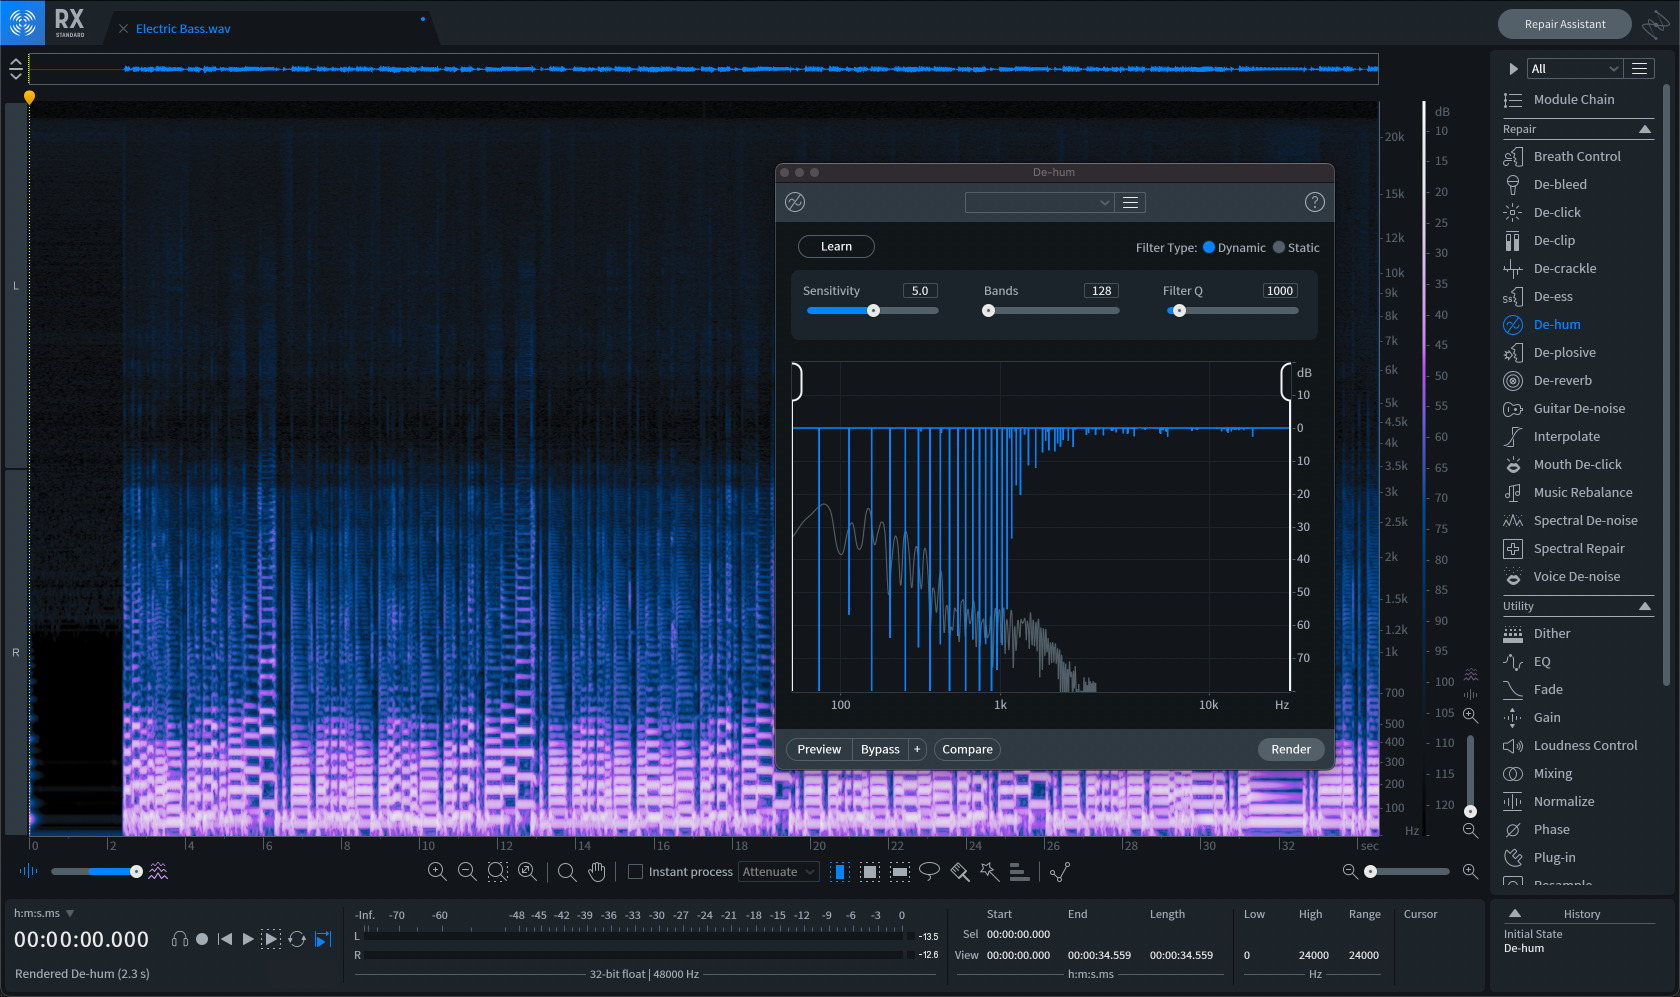Image resolution: width=1680 pixels, height=997 pixels.
Task: Click the Learn button
Action: (x=836, y=246)
